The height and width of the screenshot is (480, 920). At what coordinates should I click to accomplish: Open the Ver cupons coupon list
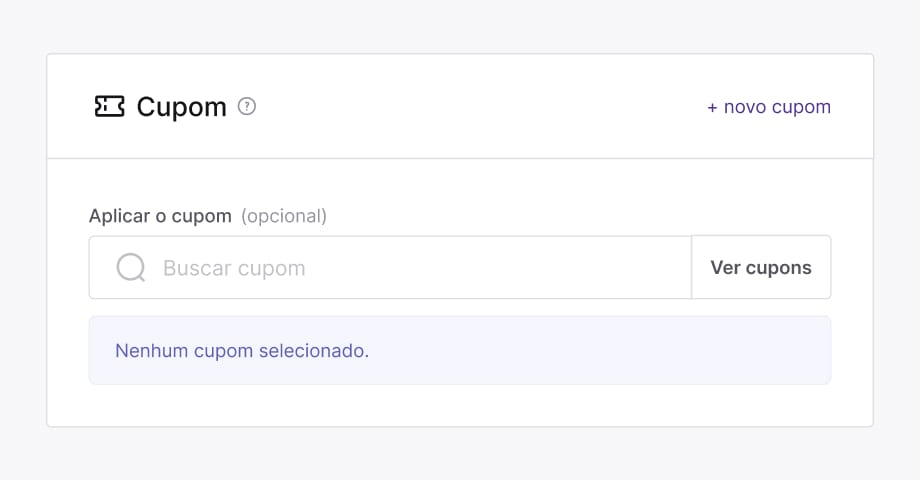coord(761,267)
